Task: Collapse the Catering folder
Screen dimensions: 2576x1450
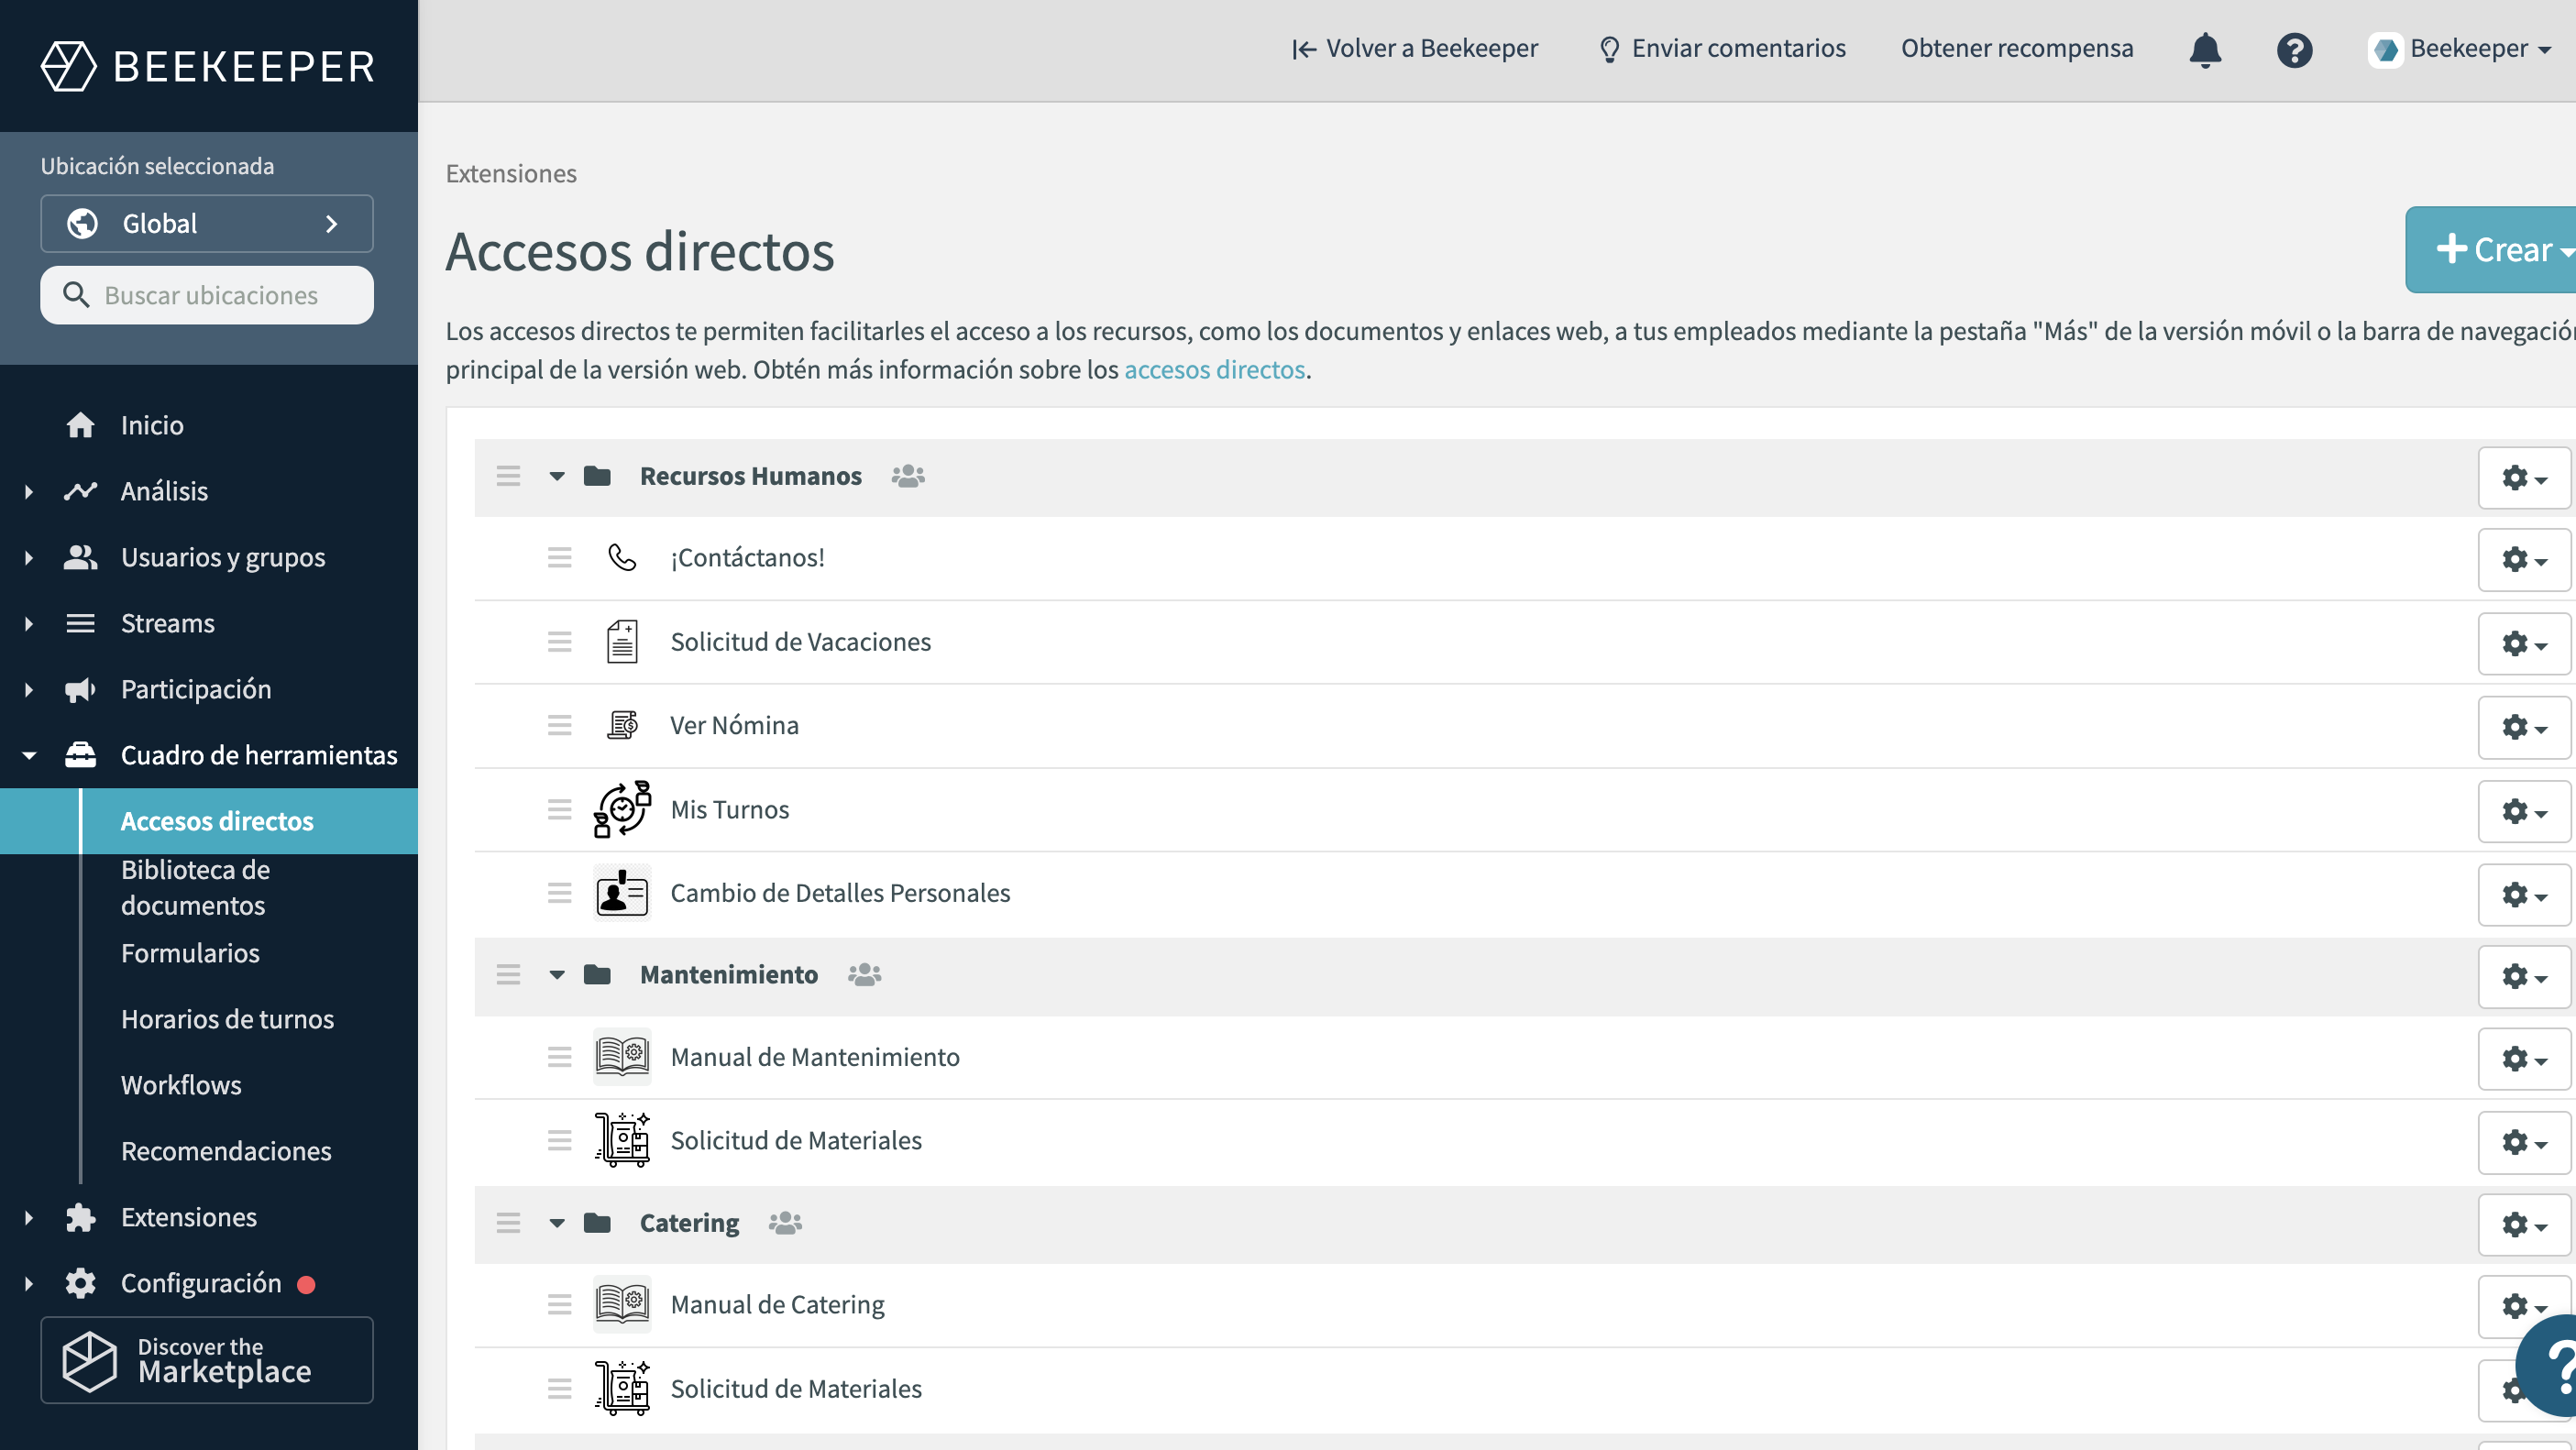Action: point(557,1223)
